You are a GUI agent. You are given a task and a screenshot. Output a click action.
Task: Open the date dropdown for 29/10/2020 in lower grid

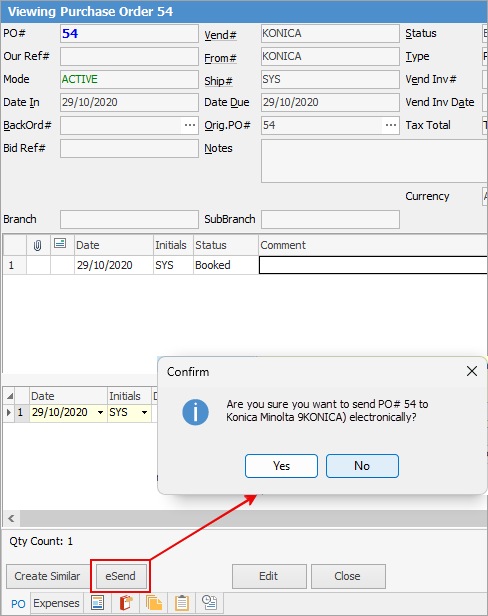tap(100, 412)
